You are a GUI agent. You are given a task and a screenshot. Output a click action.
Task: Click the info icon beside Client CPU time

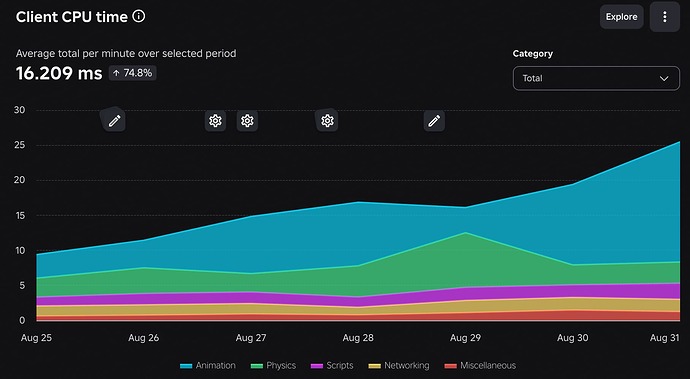click(x=139, y=17)
